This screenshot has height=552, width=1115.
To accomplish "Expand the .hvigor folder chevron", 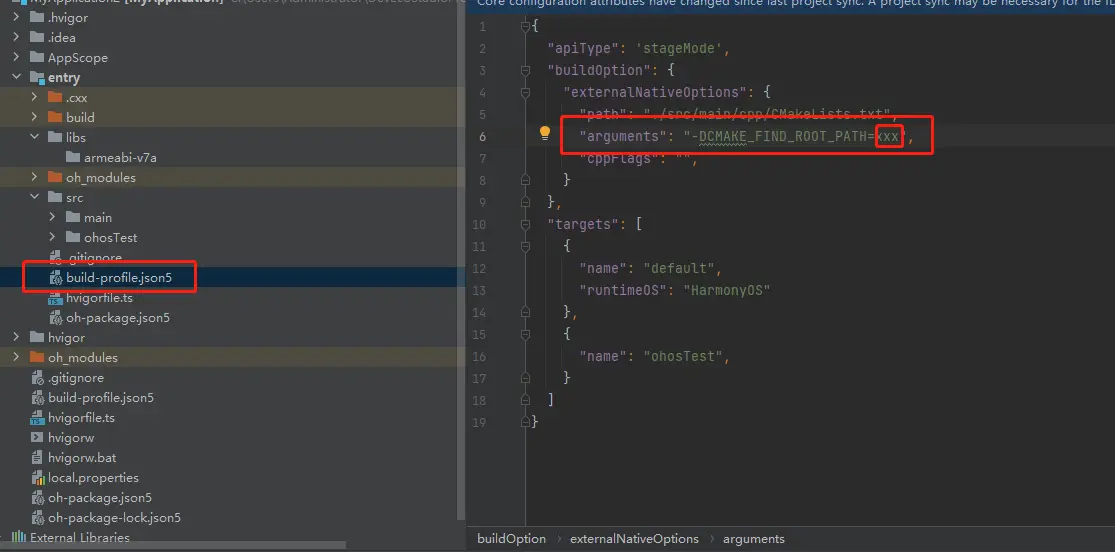I will coord(16,17).
